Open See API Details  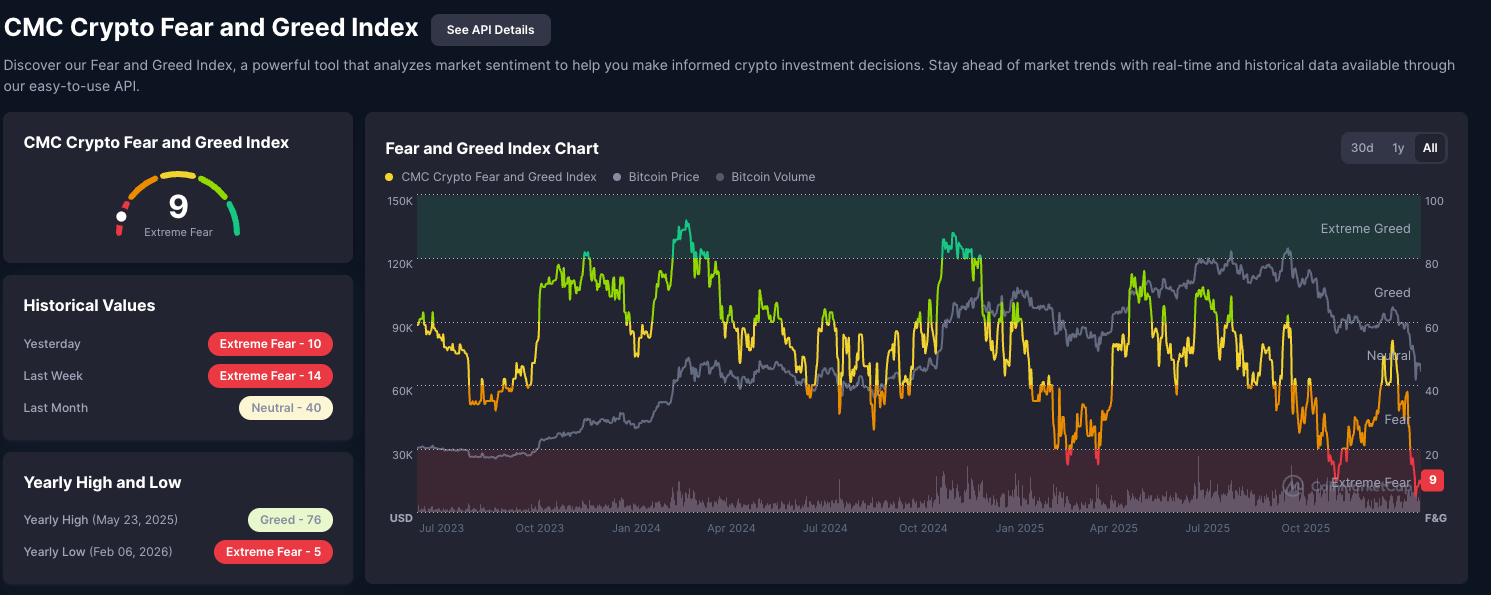point(490,30)
